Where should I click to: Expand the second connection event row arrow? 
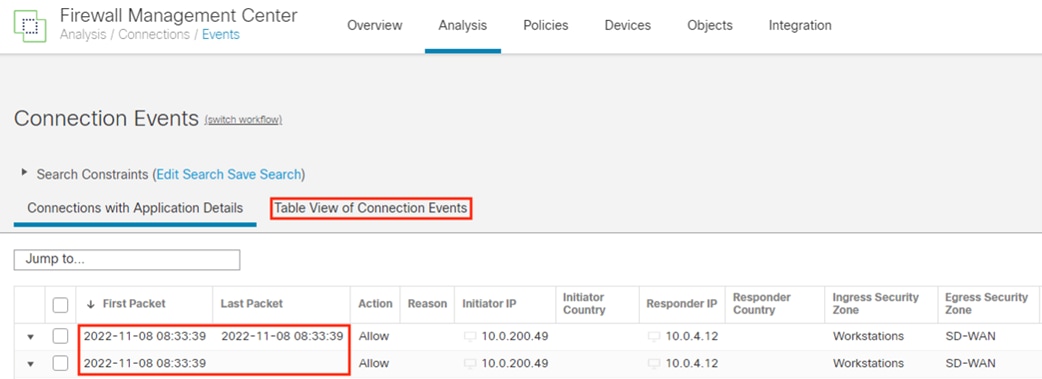[30, 364]
